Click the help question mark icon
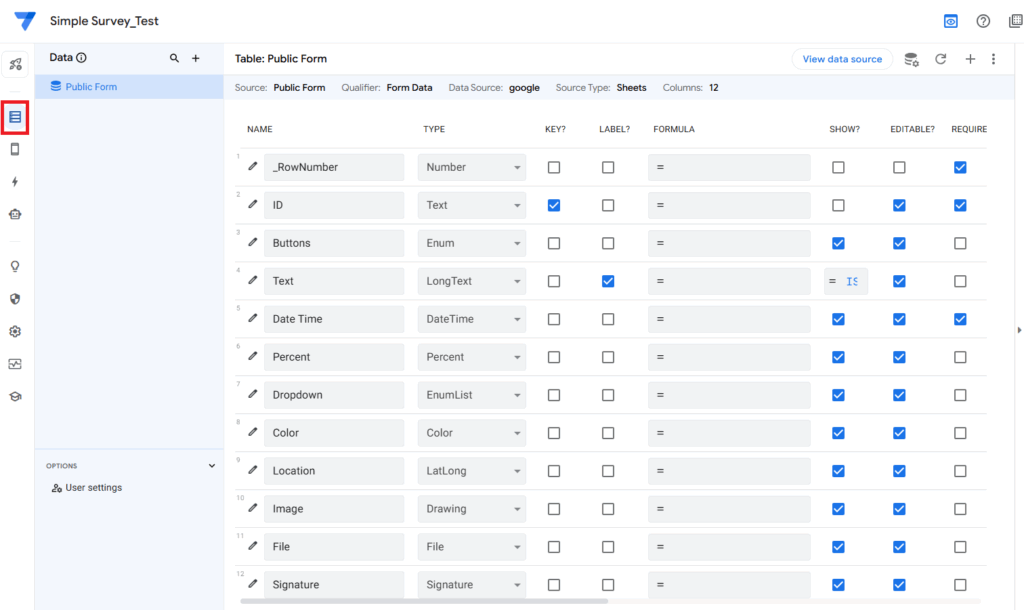The width and height of the screenshot is (1024, 610). click(982, 20)
